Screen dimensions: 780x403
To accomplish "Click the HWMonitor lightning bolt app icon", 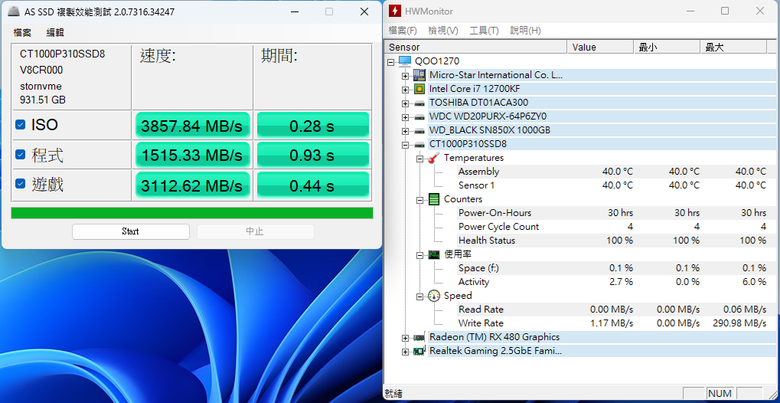I will [x=395, y=11].
